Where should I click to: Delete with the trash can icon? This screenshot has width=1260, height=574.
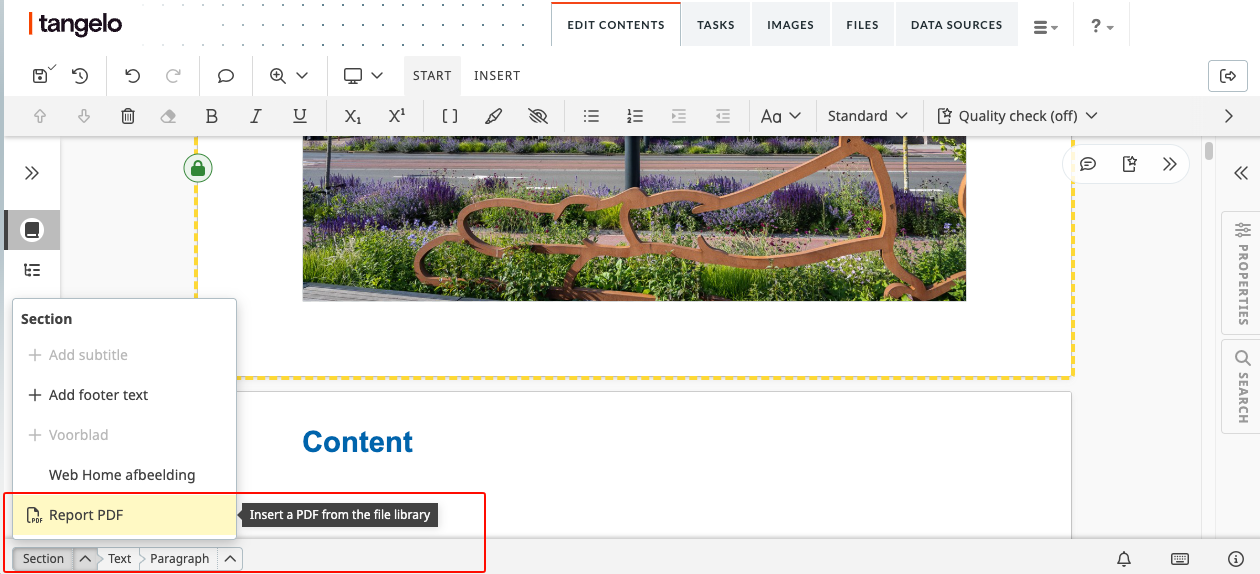[x=128, y=116]
